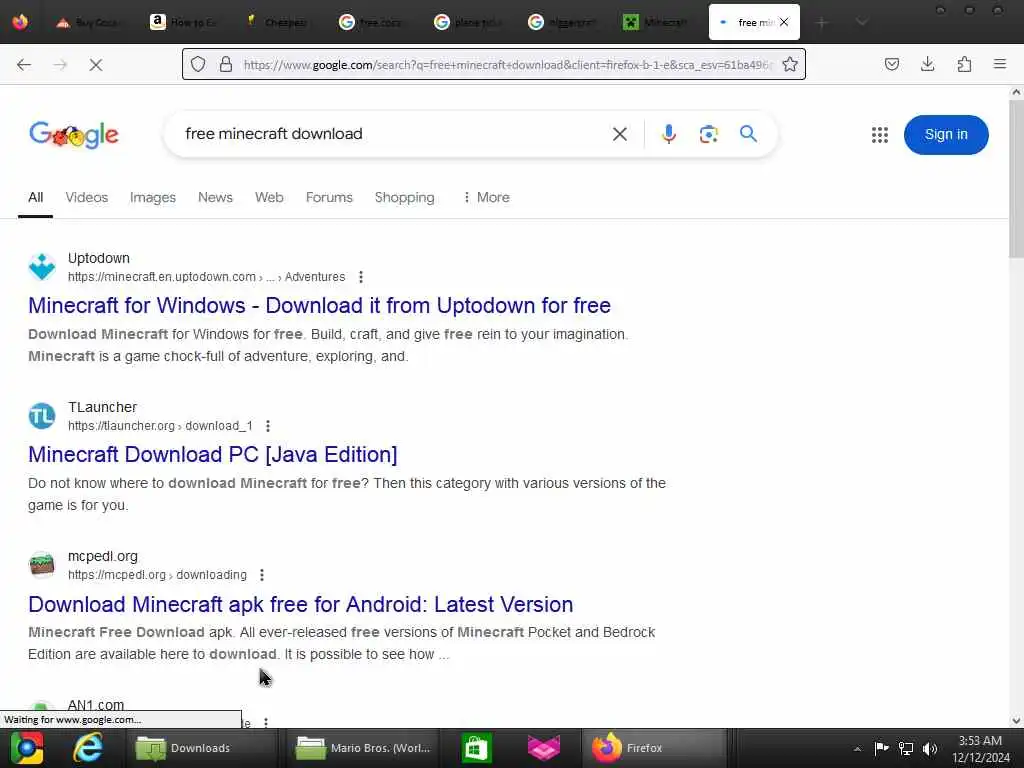Click the mcpedl.org downloading URL
Viewport: 1024px width, 768px height.
[x=157, y=575]
